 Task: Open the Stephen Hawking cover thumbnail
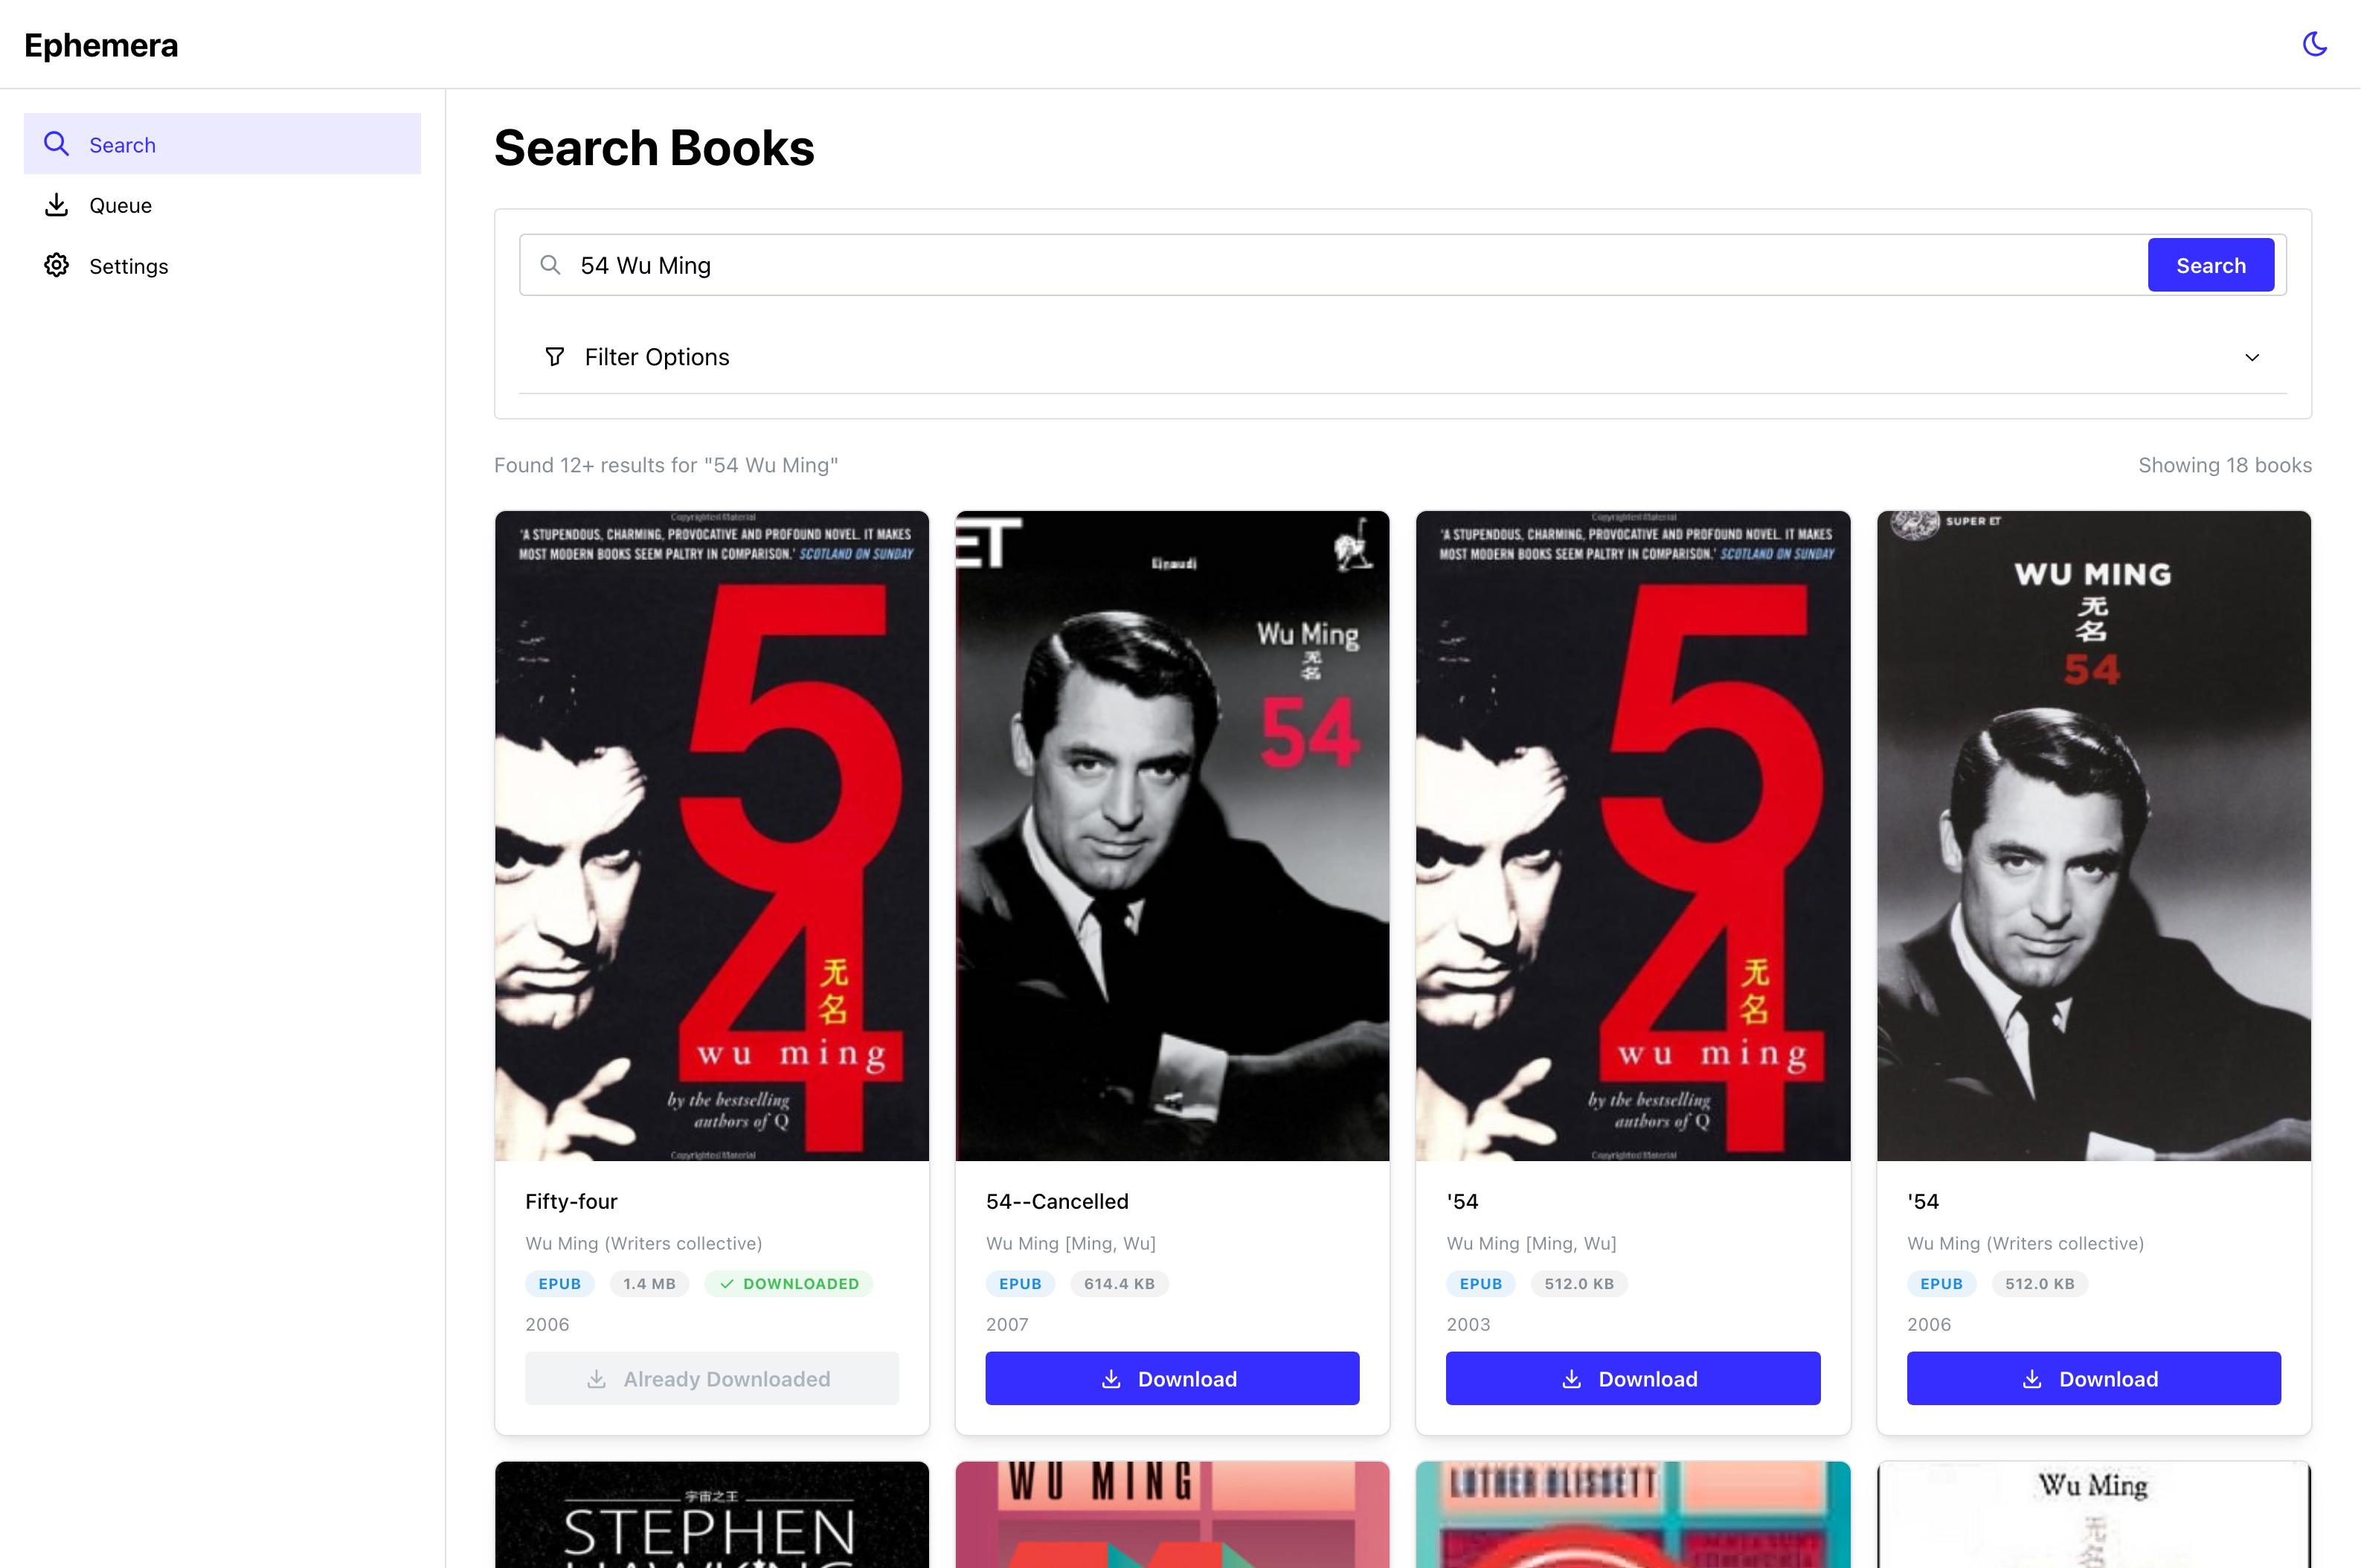(712, 1515)
